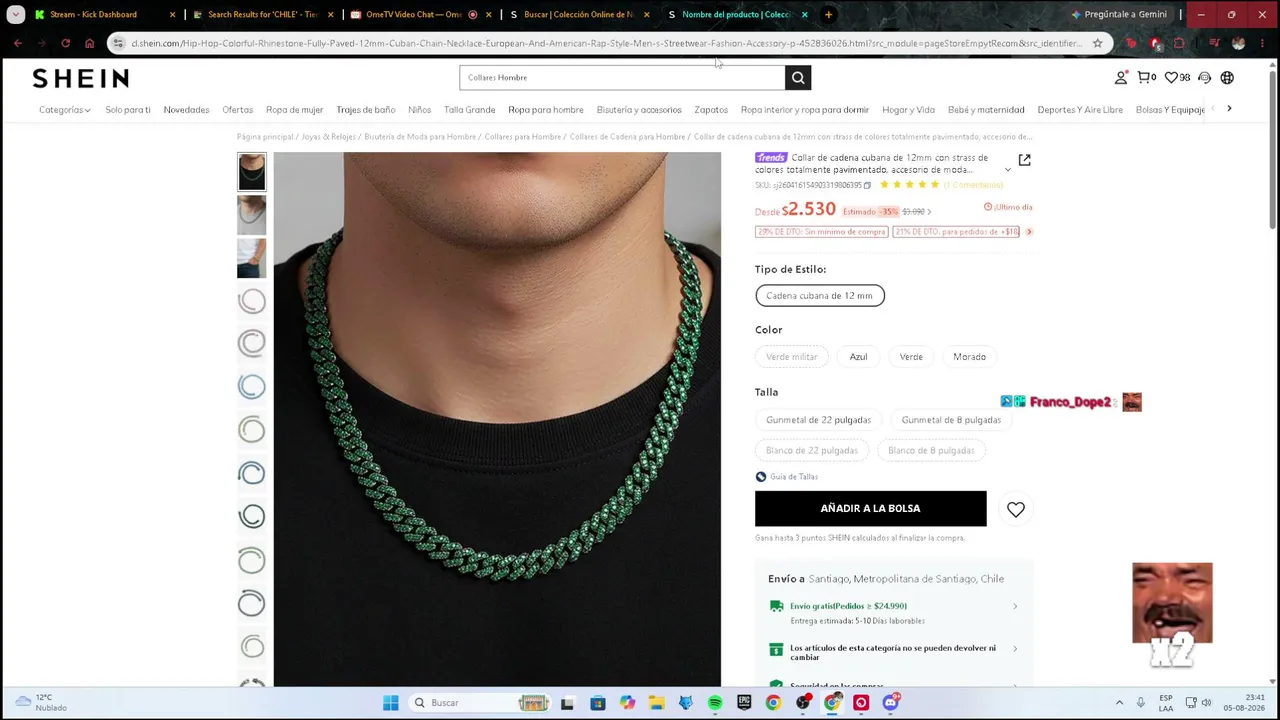The image size is (1280, 720).
Task: Choose Gunmetal de 22 pulgadas size
Action: tap(819, 420)
